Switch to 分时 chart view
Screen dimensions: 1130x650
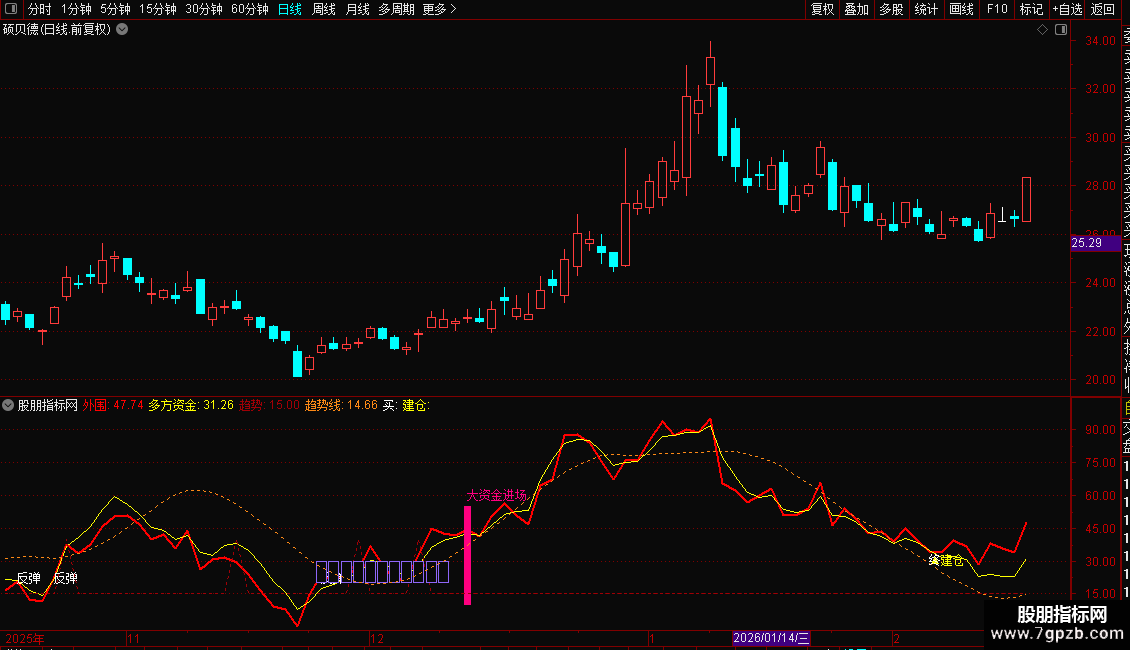(x=40, y=9)
